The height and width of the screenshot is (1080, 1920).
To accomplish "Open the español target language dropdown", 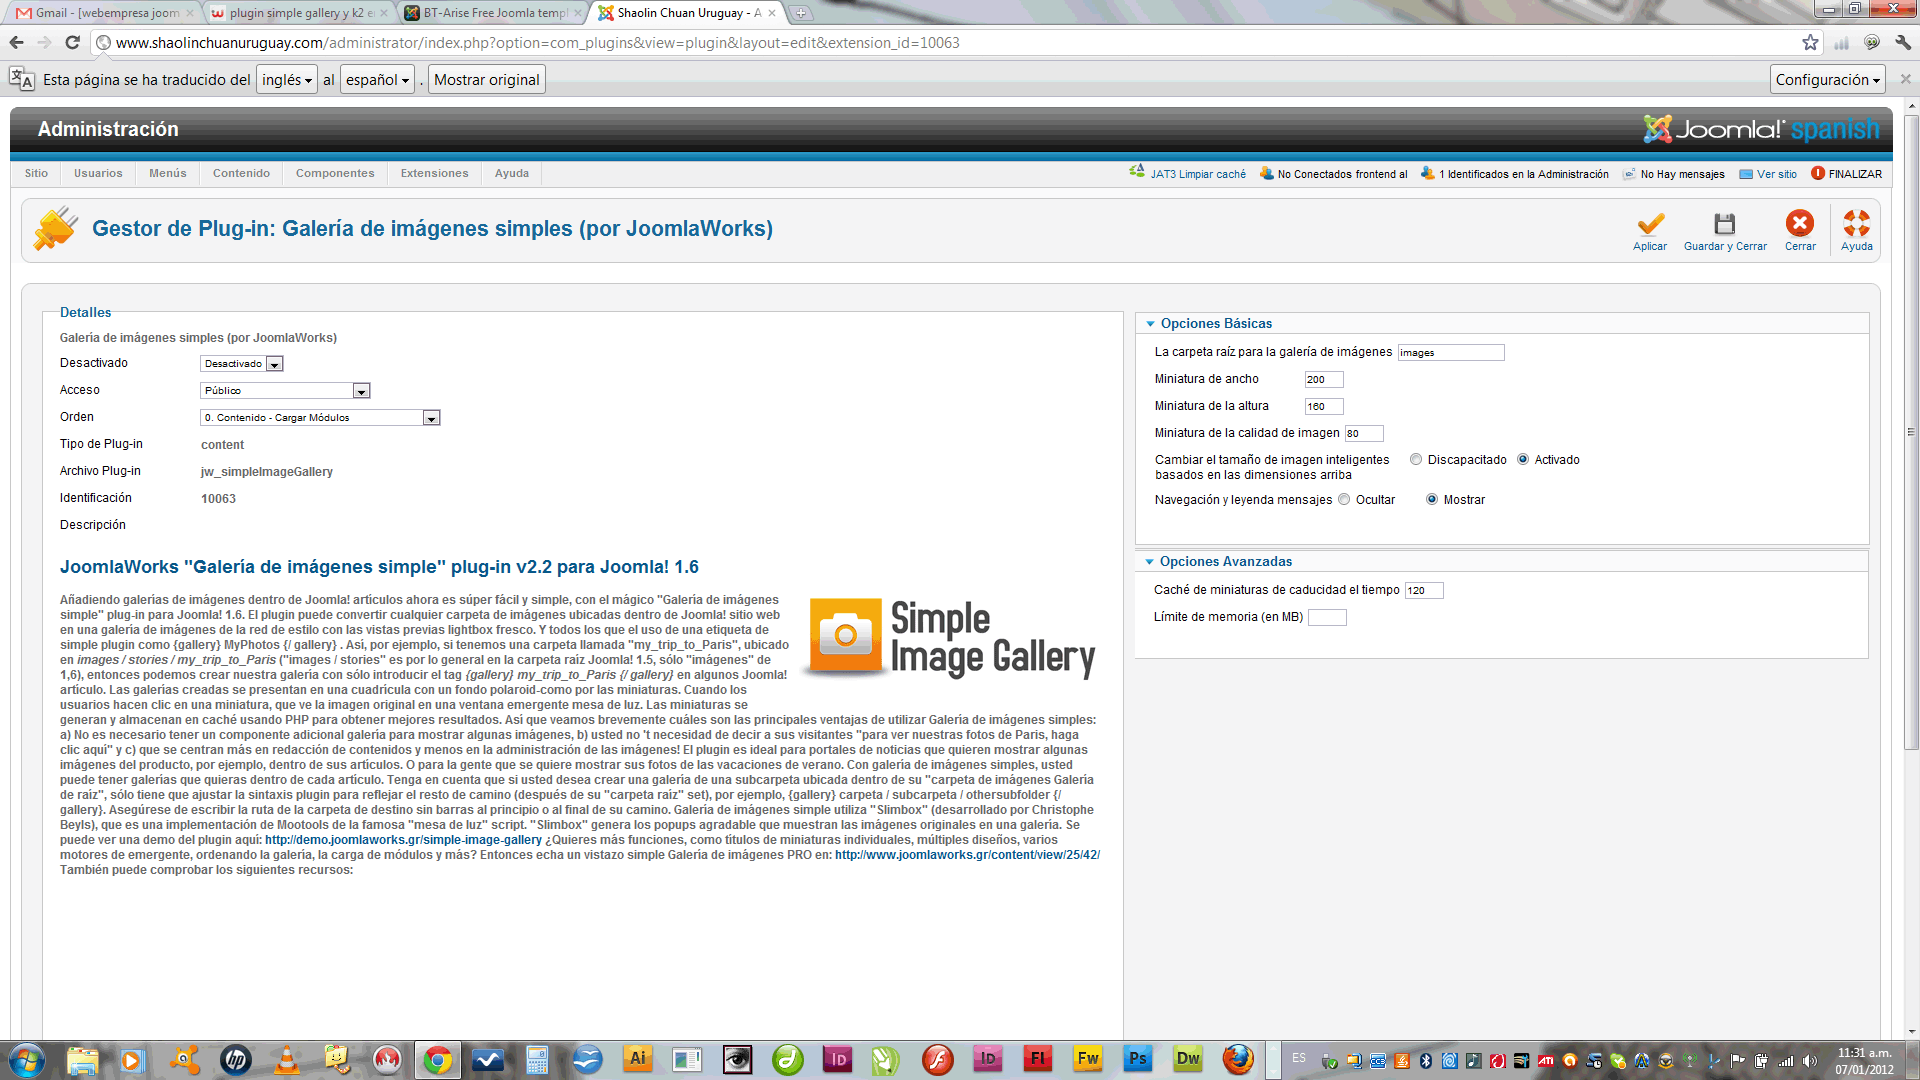I will click(377, 80).
